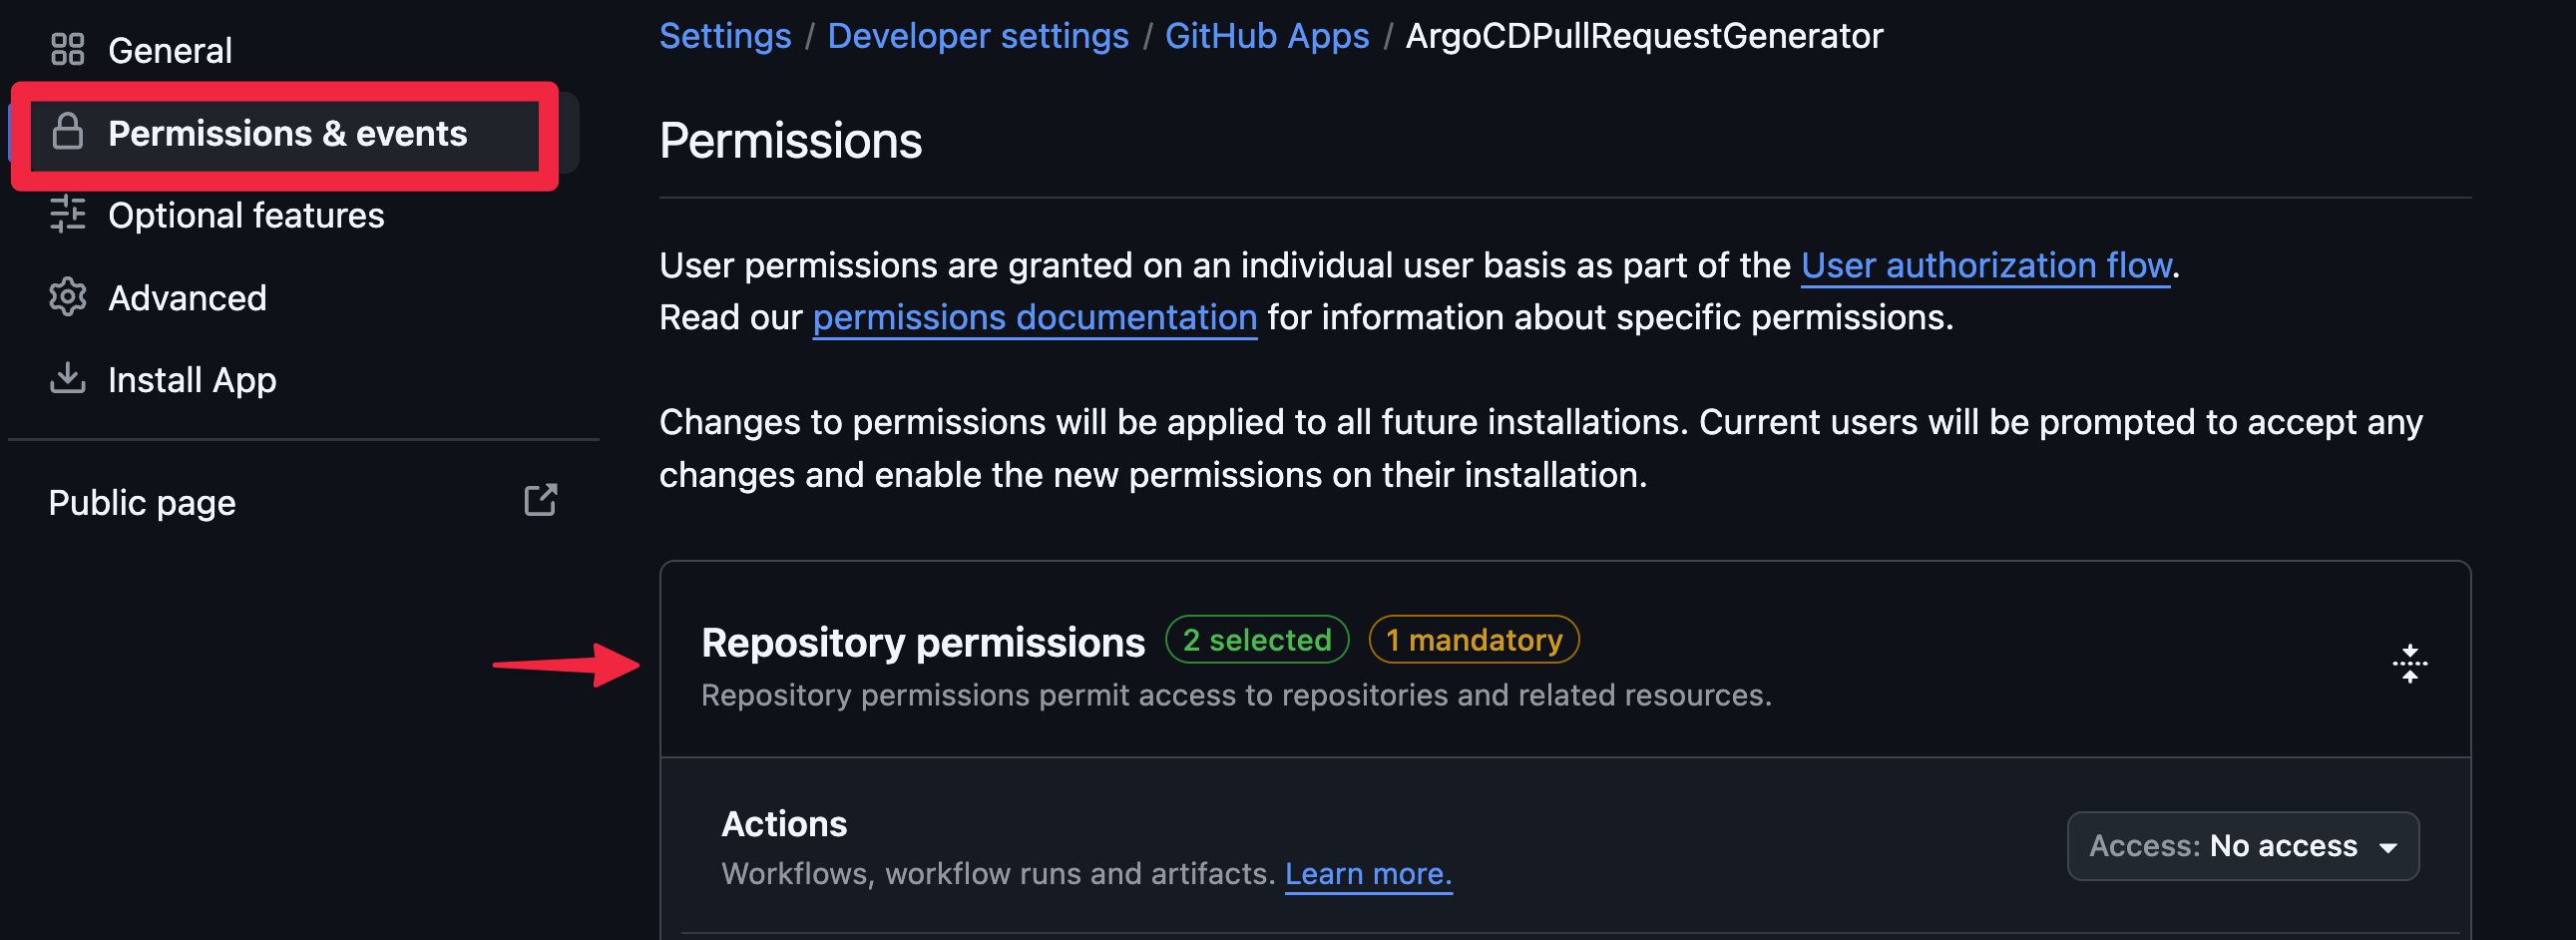Viewport: 2576px width, 940px height.
Task: Open Learn more link for Actions
Action: [x=1368, y=875]
